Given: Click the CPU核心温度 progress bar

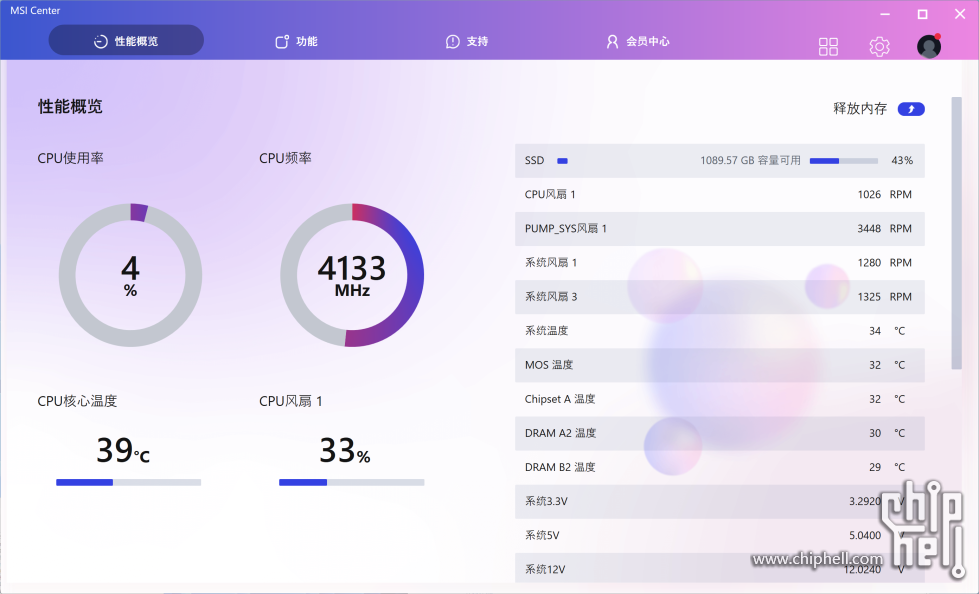Looking at the screenshot, I should [129, 482].
